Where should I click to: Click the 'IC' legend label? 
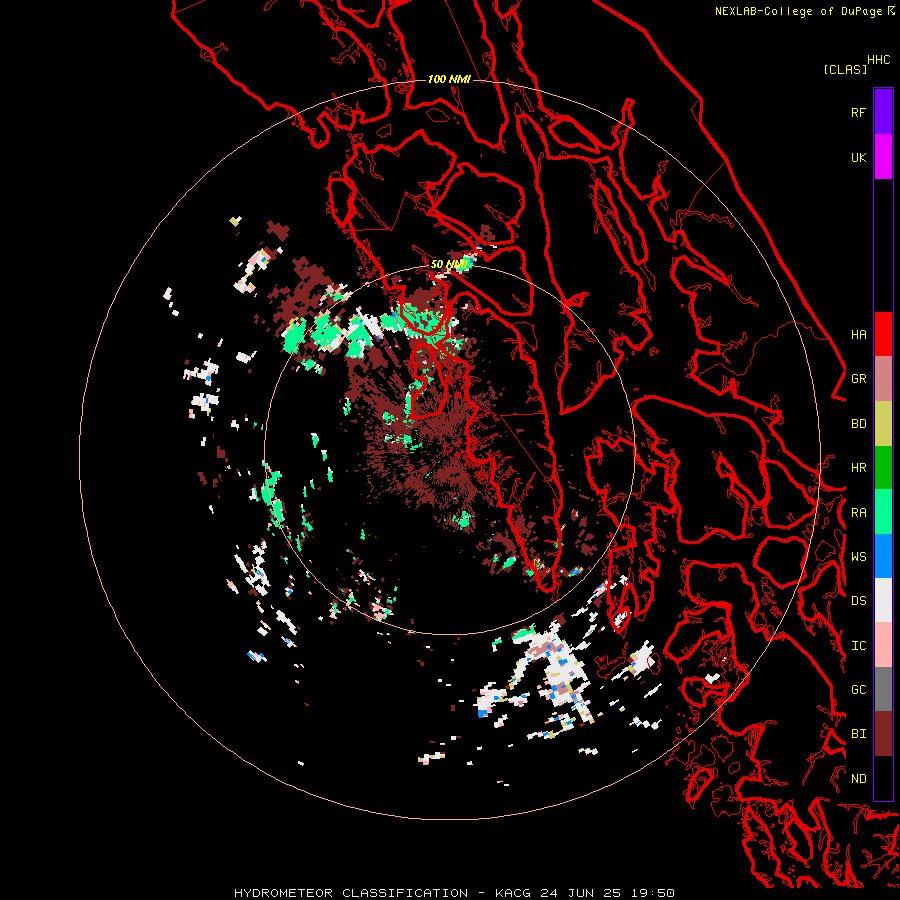click(x=858, y=646)
